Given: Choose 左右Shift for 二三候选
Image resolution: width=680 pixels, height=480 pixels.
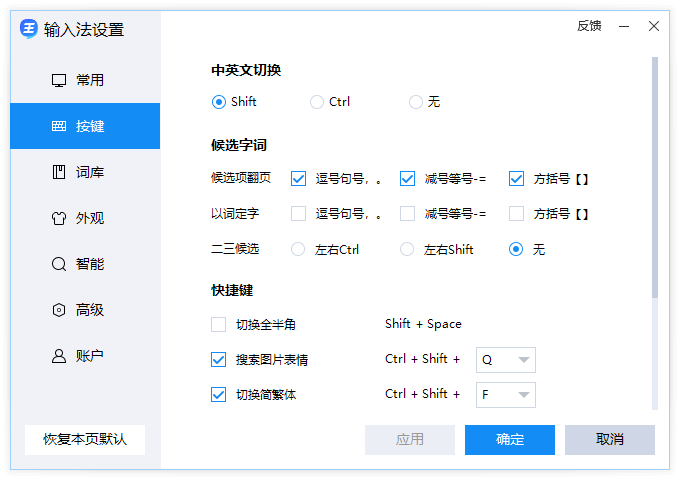Looking at the screenshot, I should coord(407,249).
